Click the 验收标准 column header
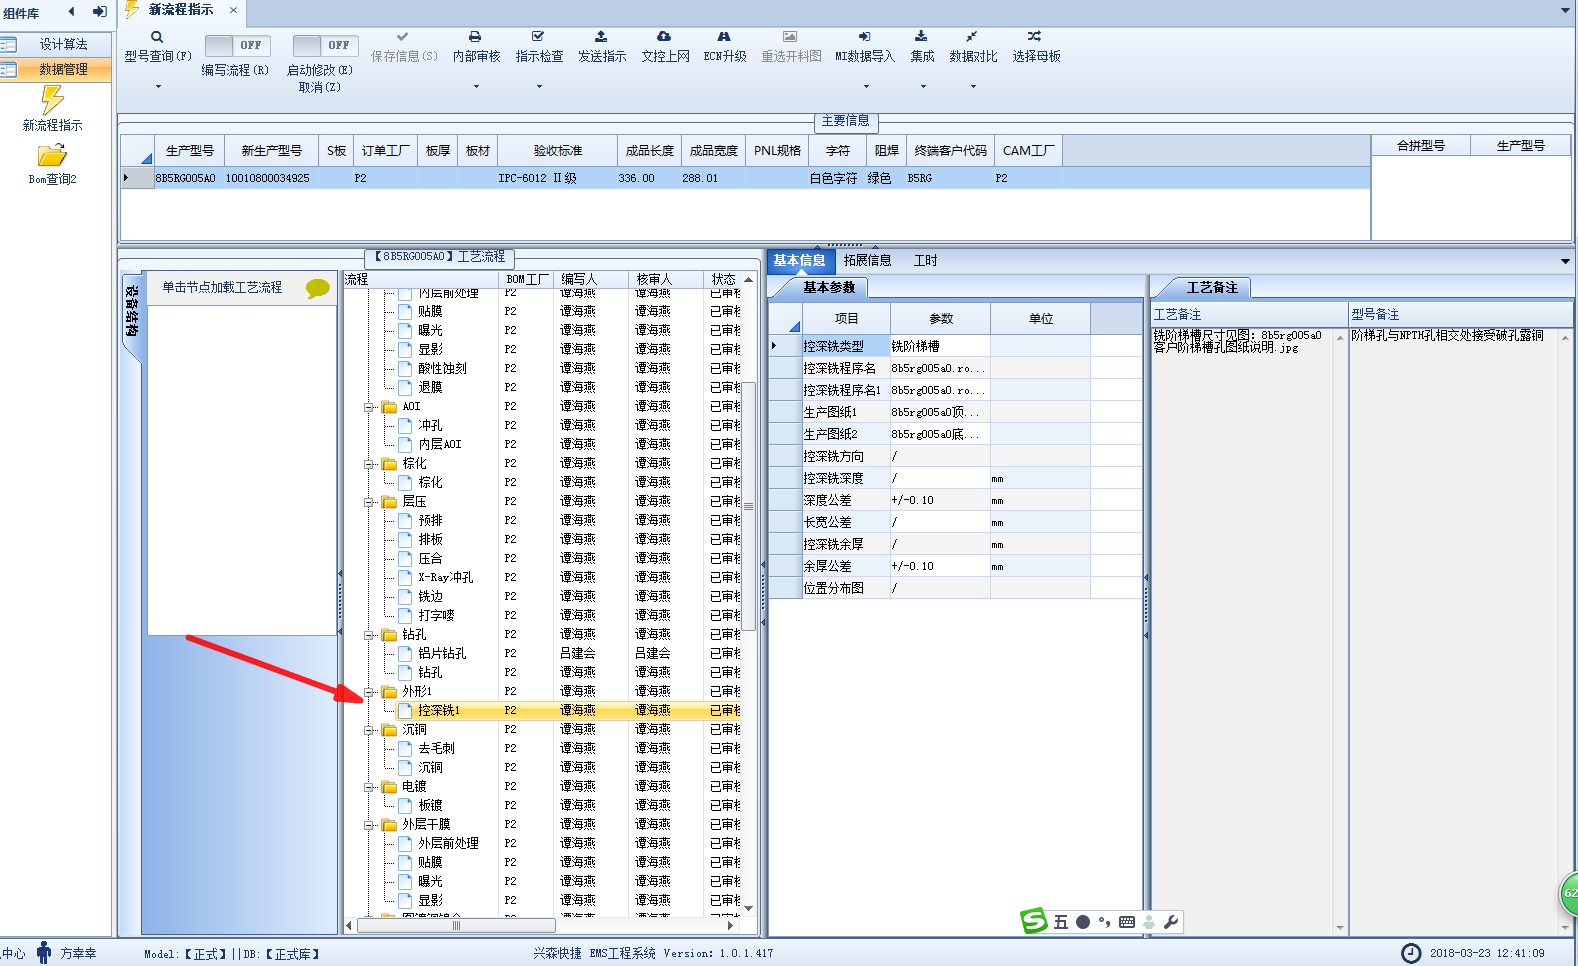 click(557, 151)
